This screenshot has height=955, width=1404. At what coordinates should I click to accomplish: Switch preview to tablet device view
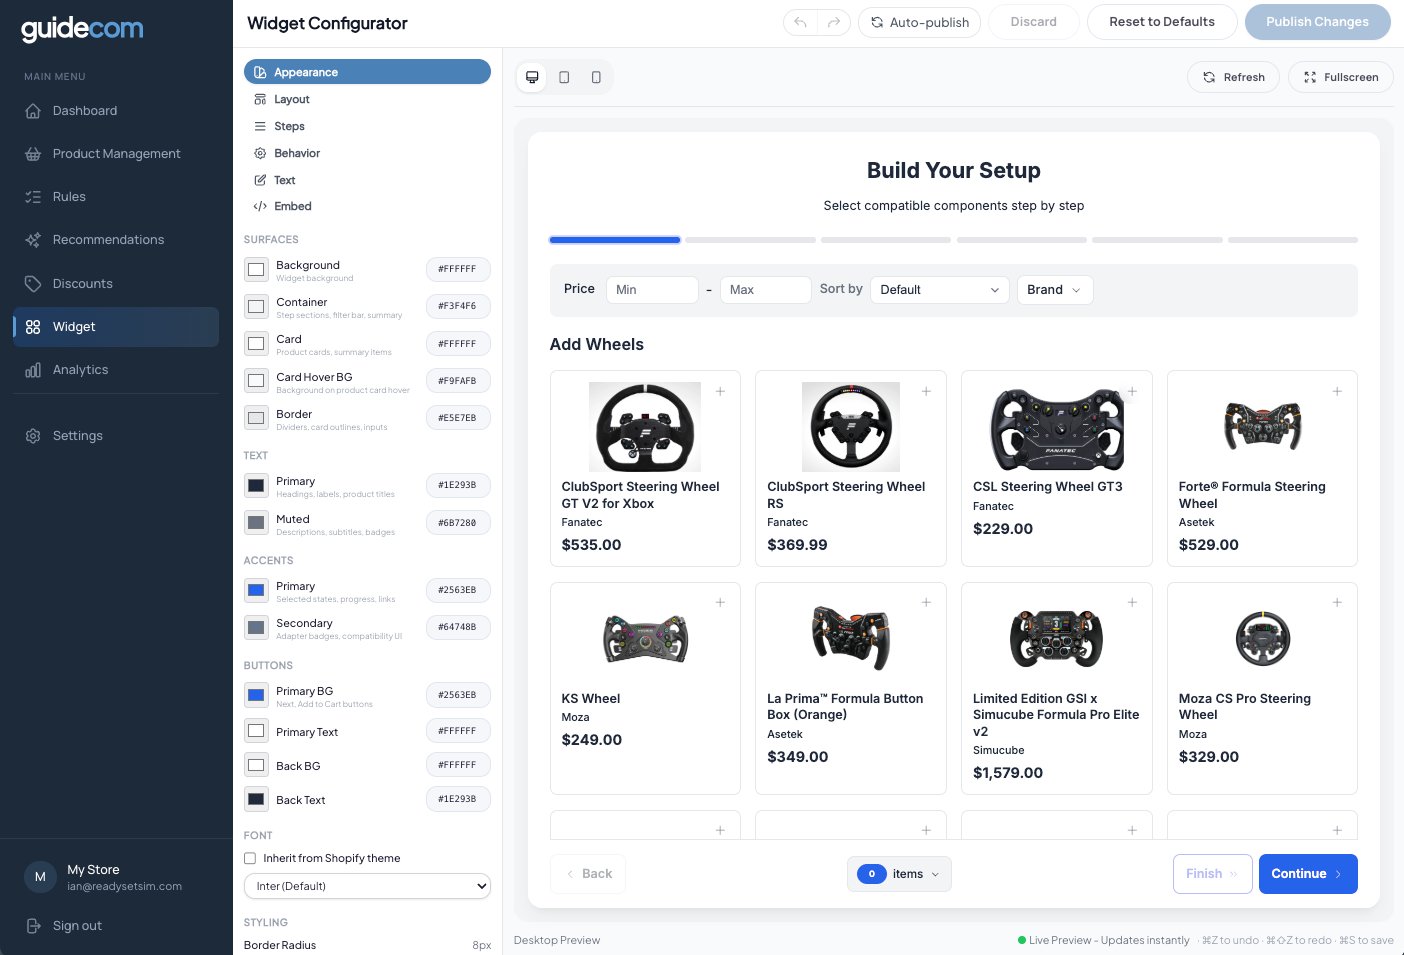coord(564,77)
